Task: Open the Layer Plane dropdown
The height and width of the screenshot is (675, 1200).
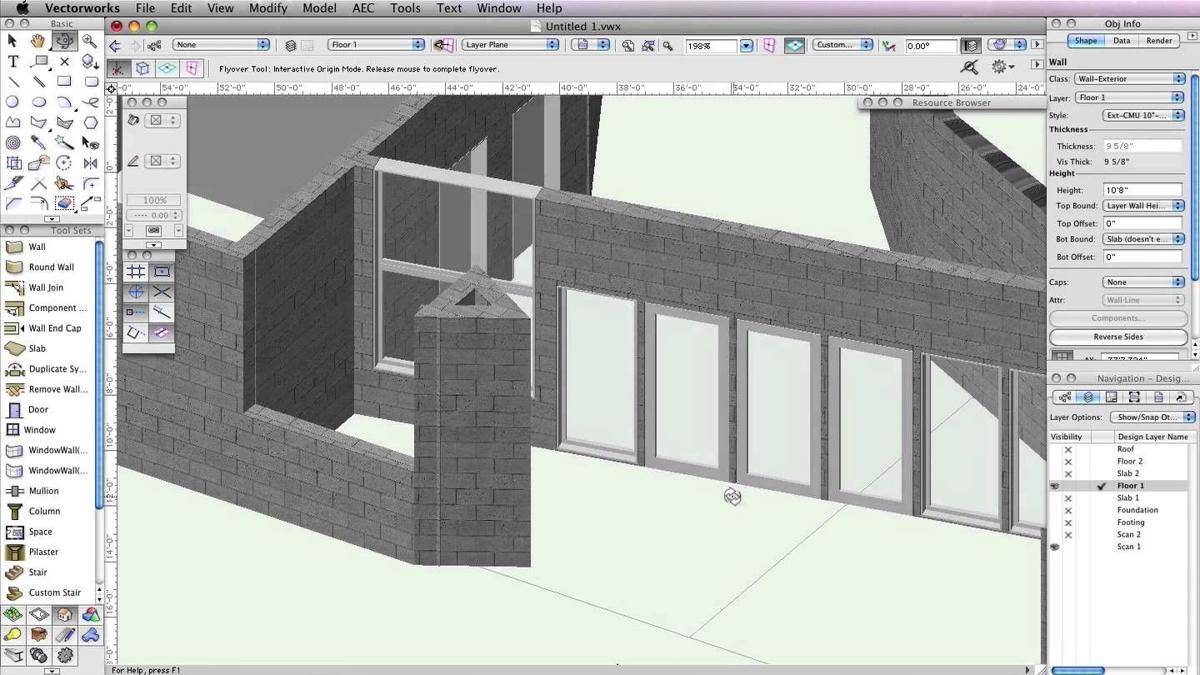Action: pyautogui.click(x=509, y=45)
